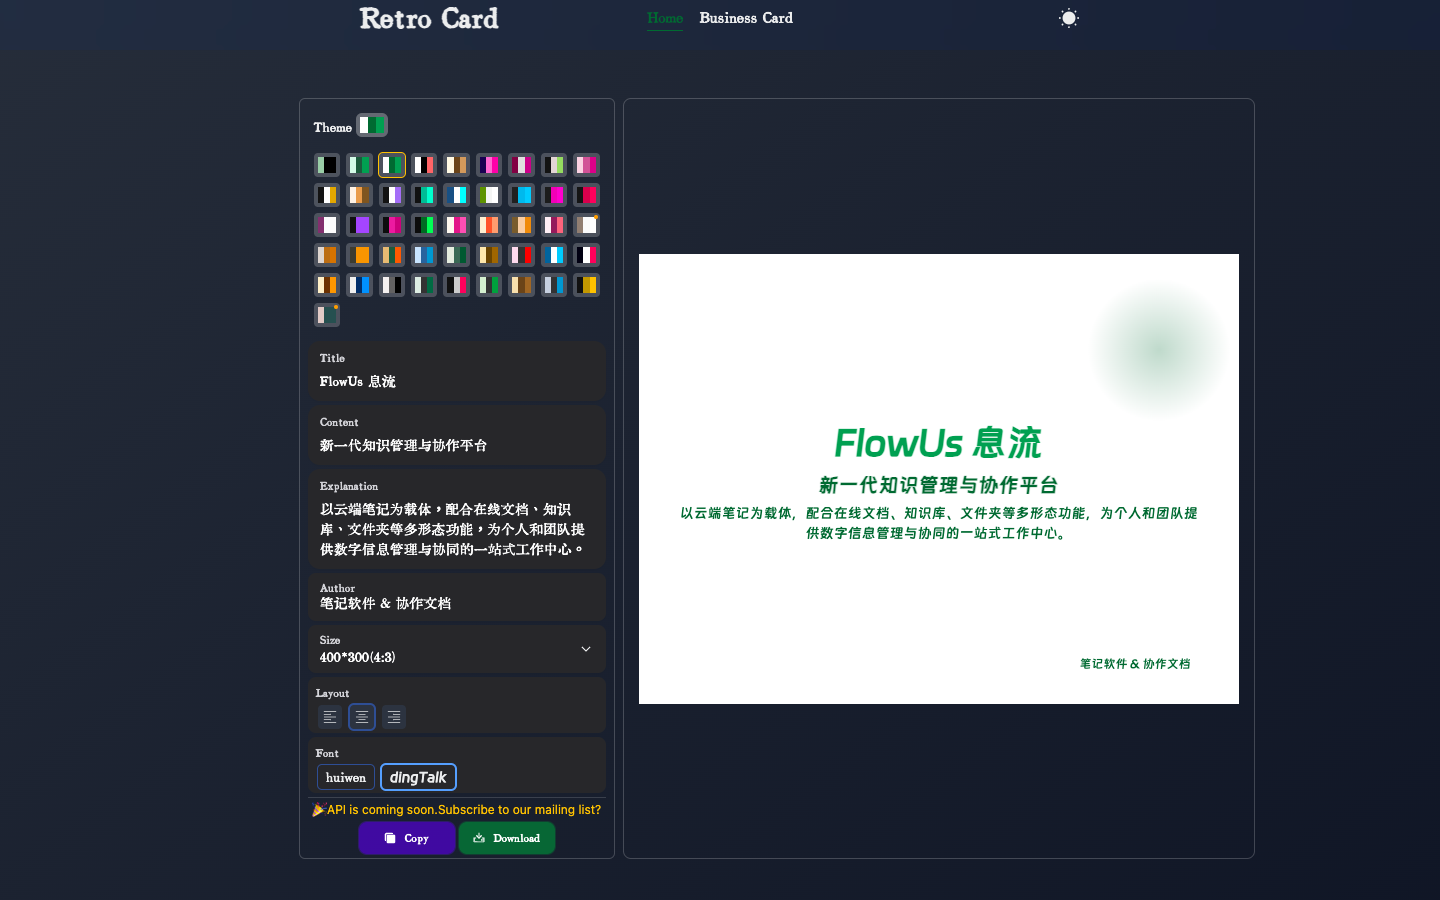Select left-aligned layout icon
The height and width of the screenshot is (900, 1440).
click(330, 717)
